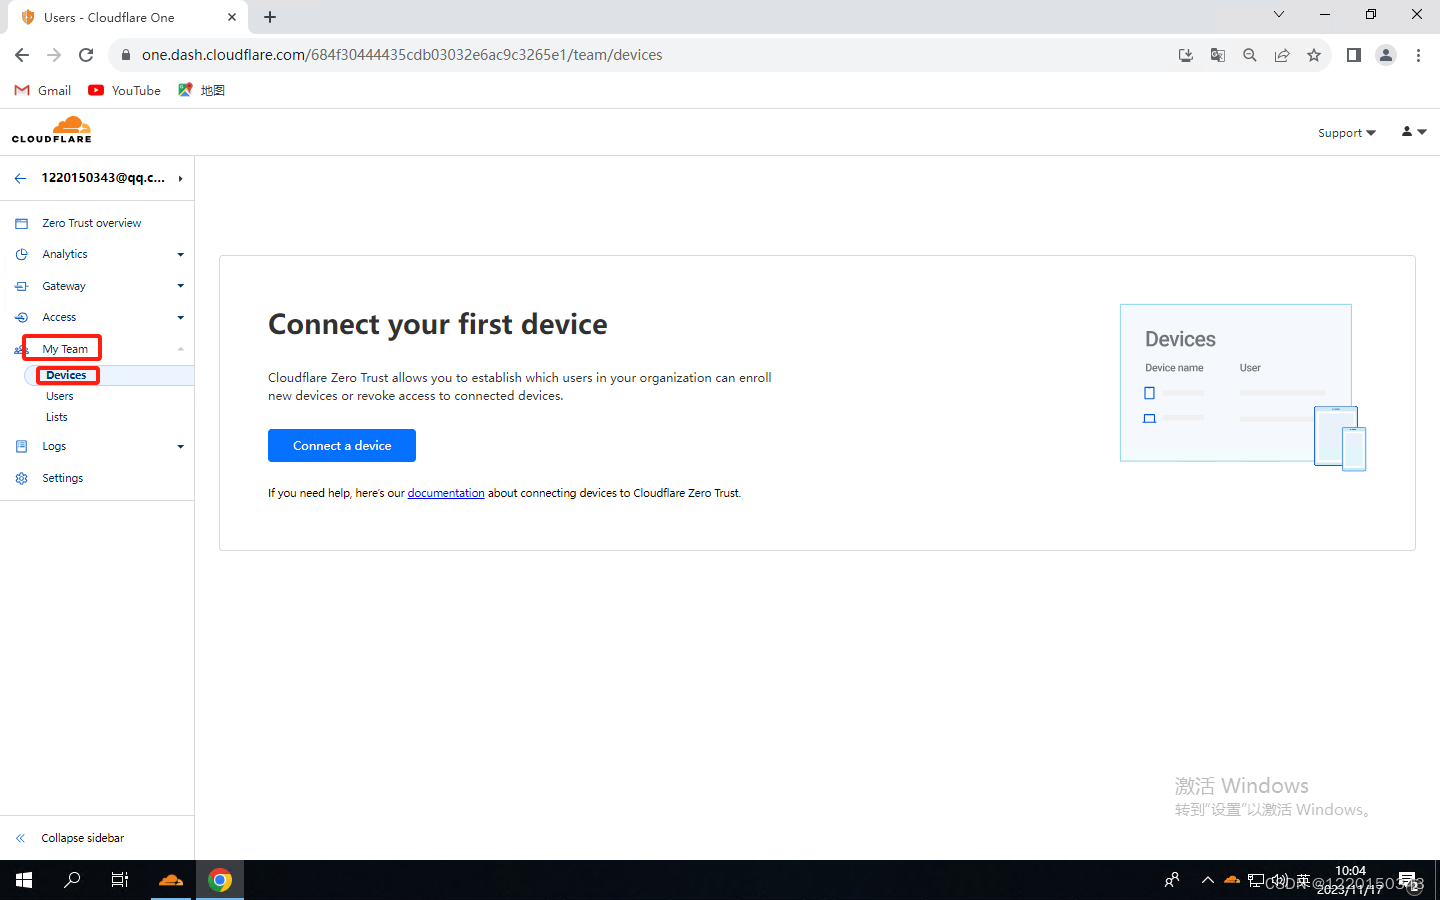Click the back arrow next to account name

click(x=20, y=178)
